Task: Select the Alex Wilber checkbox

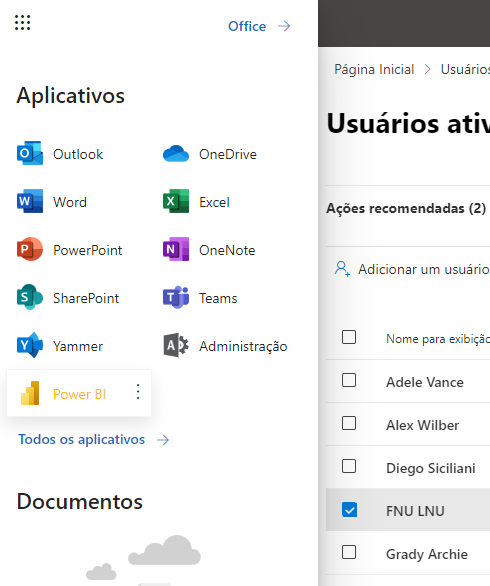Action: pos(349,423)
